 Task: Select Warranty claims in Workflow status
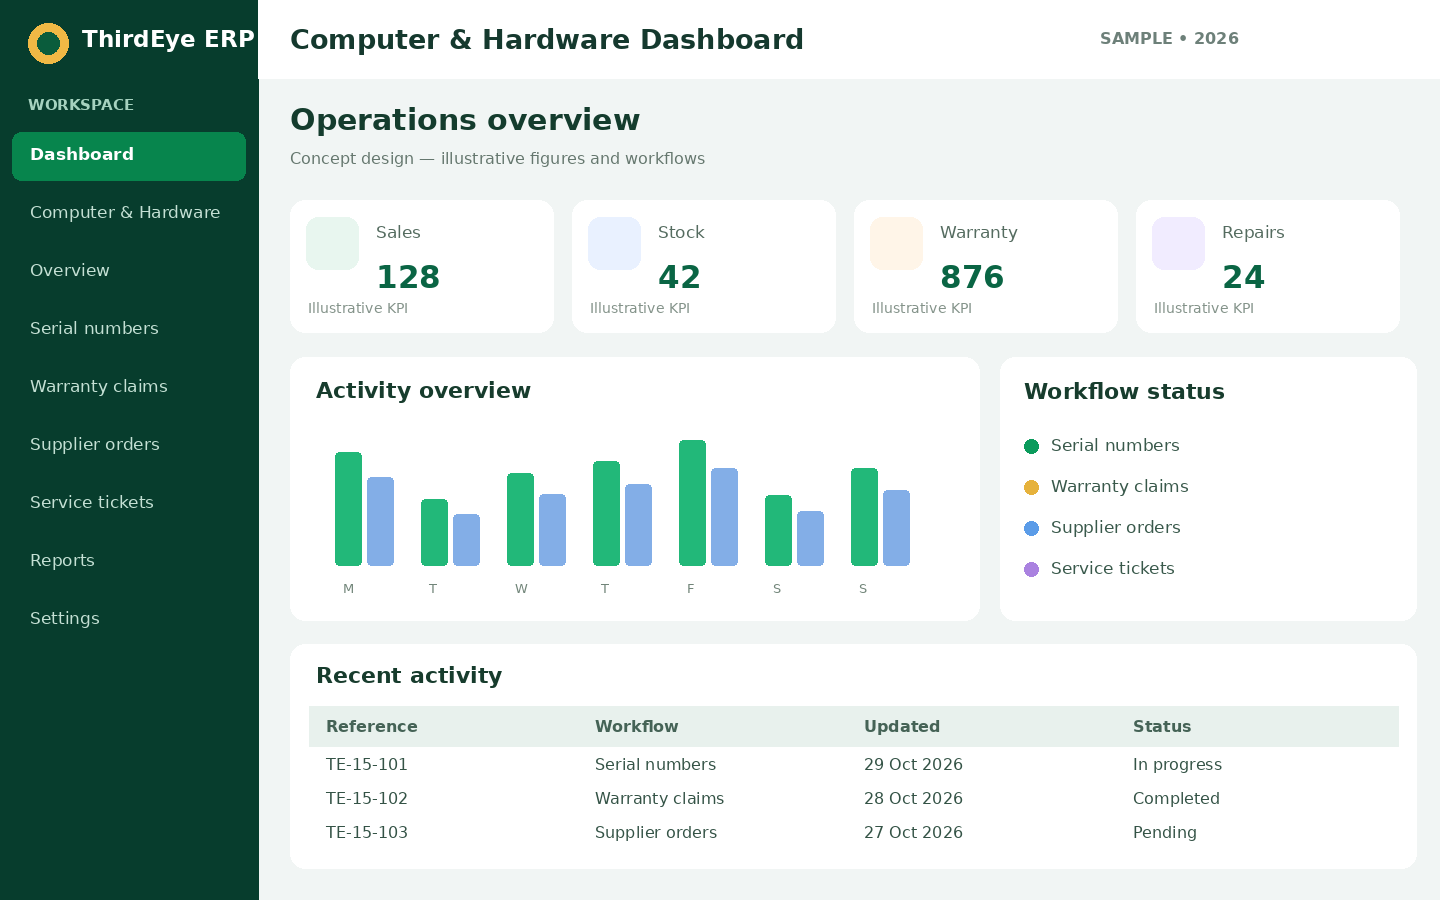click(1120, 486)
